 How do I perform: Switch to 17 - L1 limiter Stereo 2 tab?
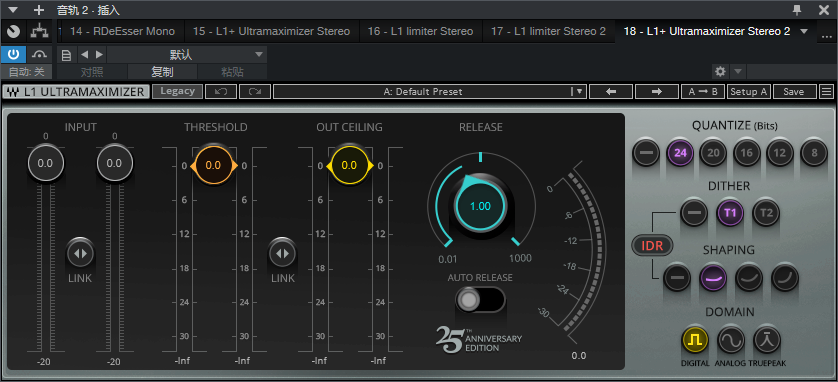(548, 32)
